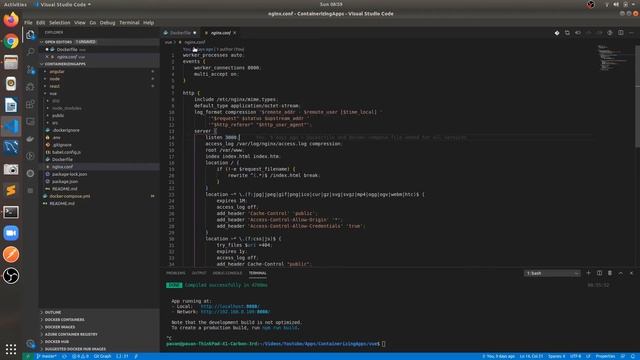Open notifications bell in status bar
This screenshot has width=640, height=360.
coord(633,356)
